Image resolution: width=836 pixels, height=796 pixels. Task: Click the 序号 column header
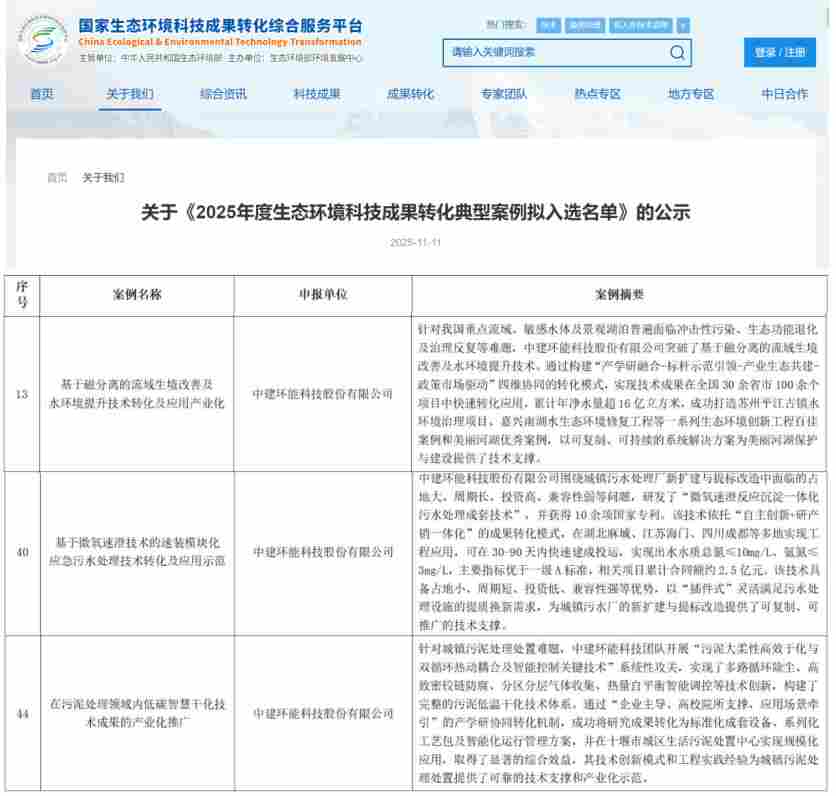22,294
